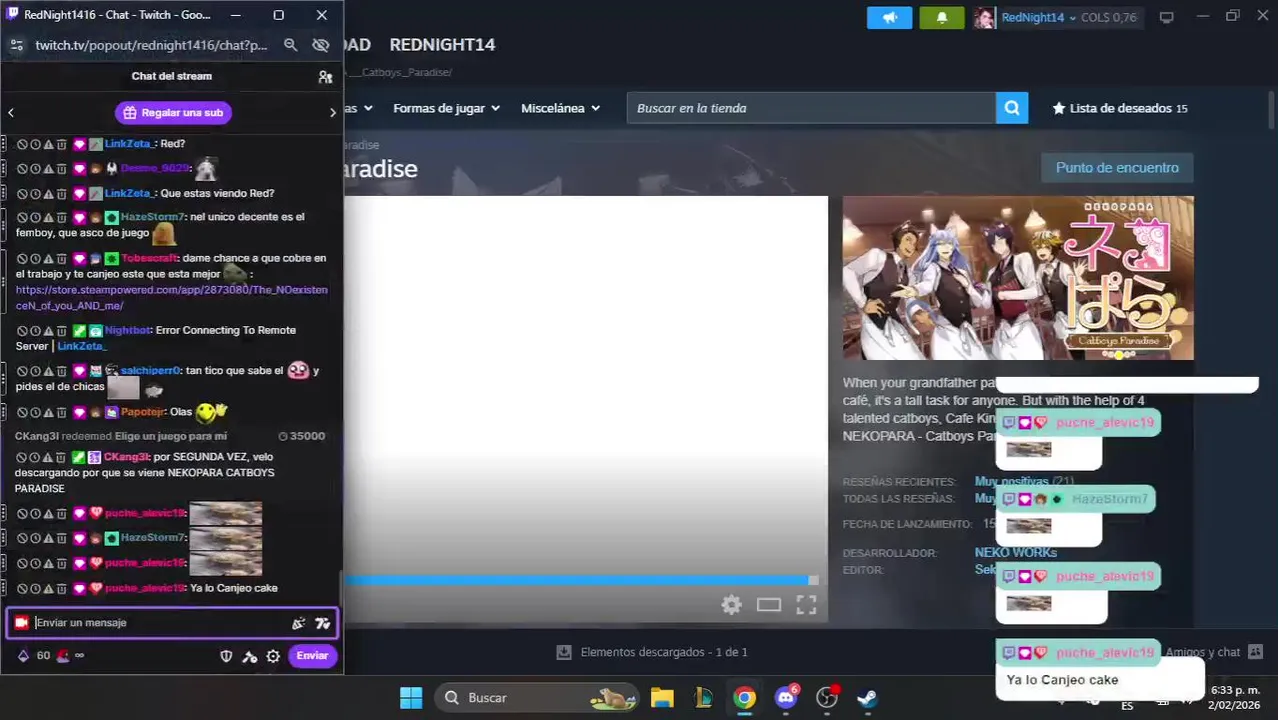Click the Regalar una sub gift button

(173, 113)
